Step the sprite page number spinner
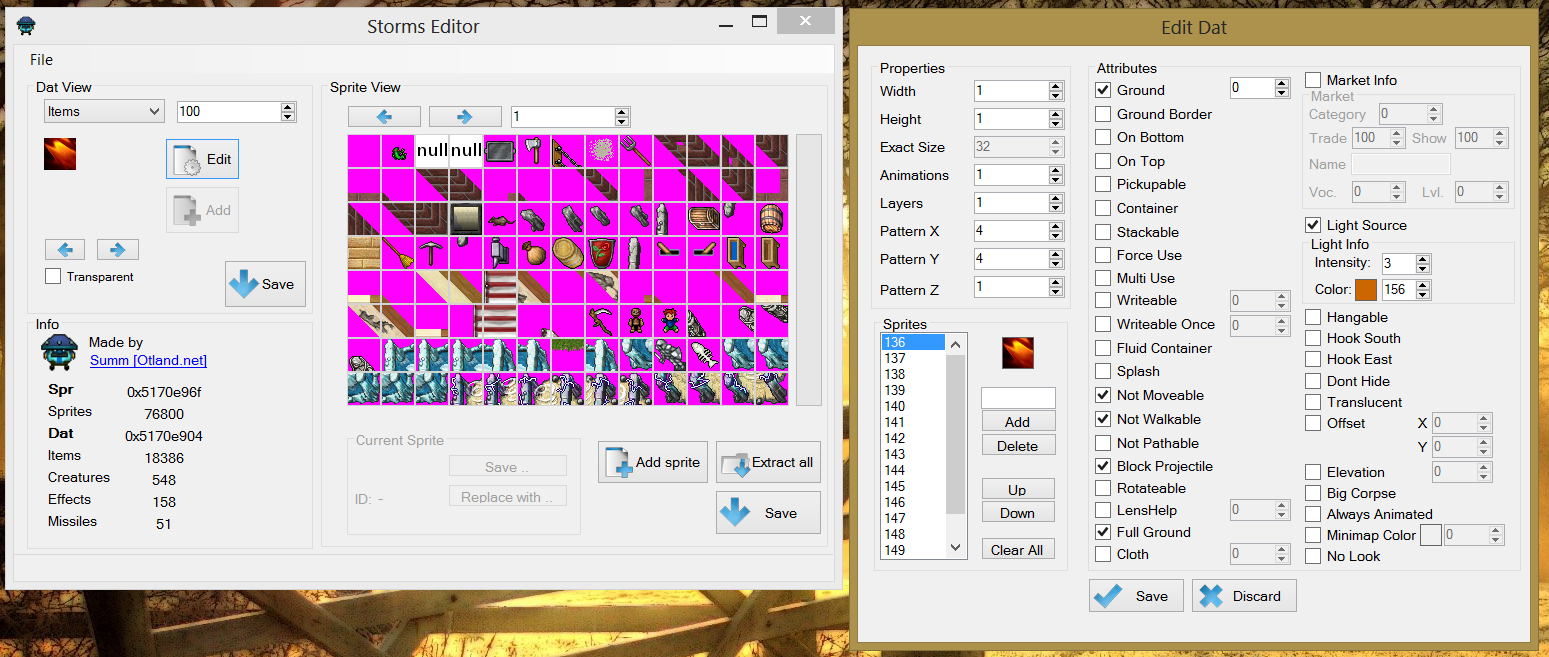This screenshot has width=1549, height=657. tap(623, 116)
